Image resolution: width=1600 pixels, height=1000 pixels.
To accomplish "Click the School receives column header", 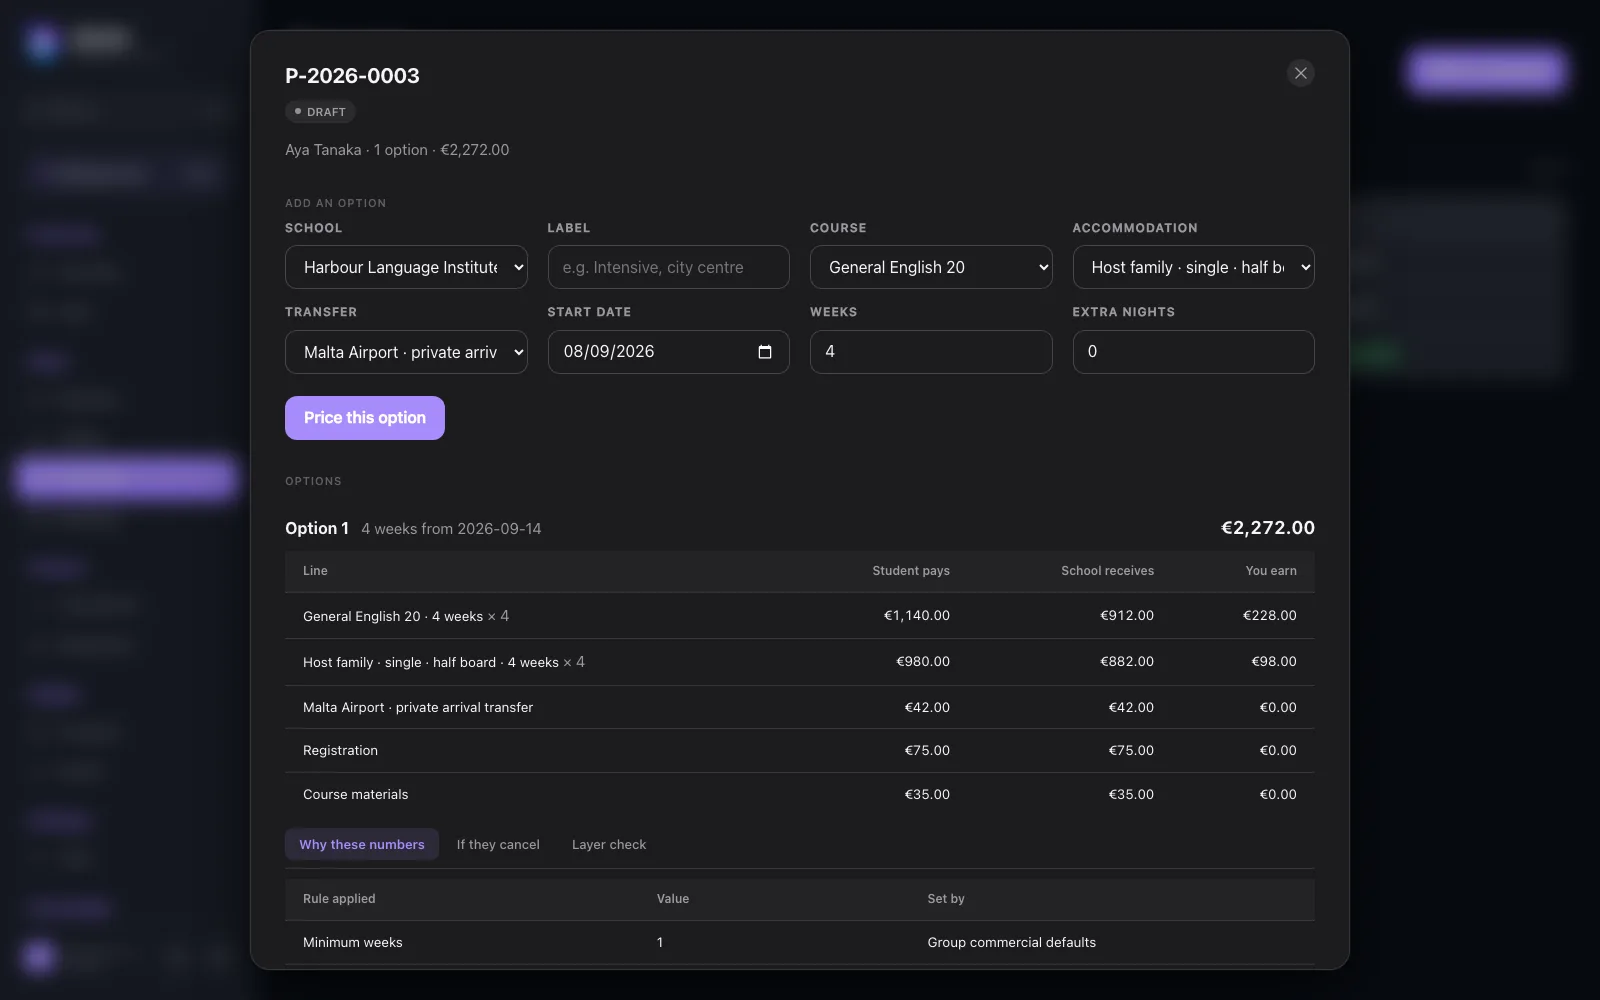I will (1107, 570).
